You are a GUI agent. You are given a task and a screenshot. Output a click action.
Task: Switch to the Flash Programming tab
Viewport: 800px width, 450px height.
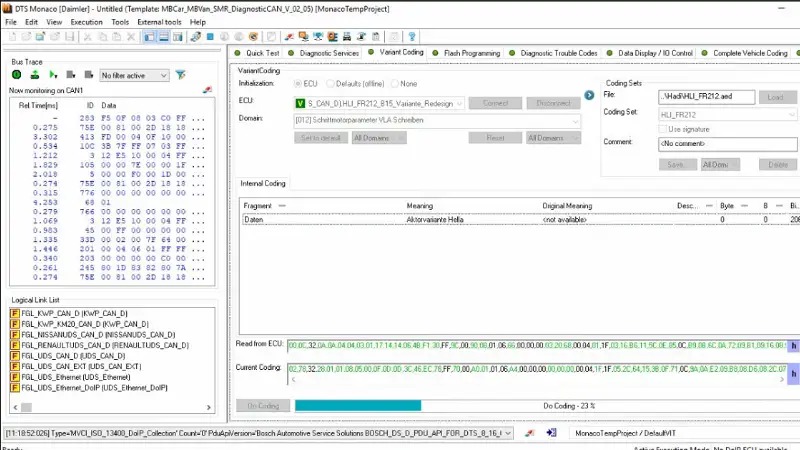click(x=471, y=53)
